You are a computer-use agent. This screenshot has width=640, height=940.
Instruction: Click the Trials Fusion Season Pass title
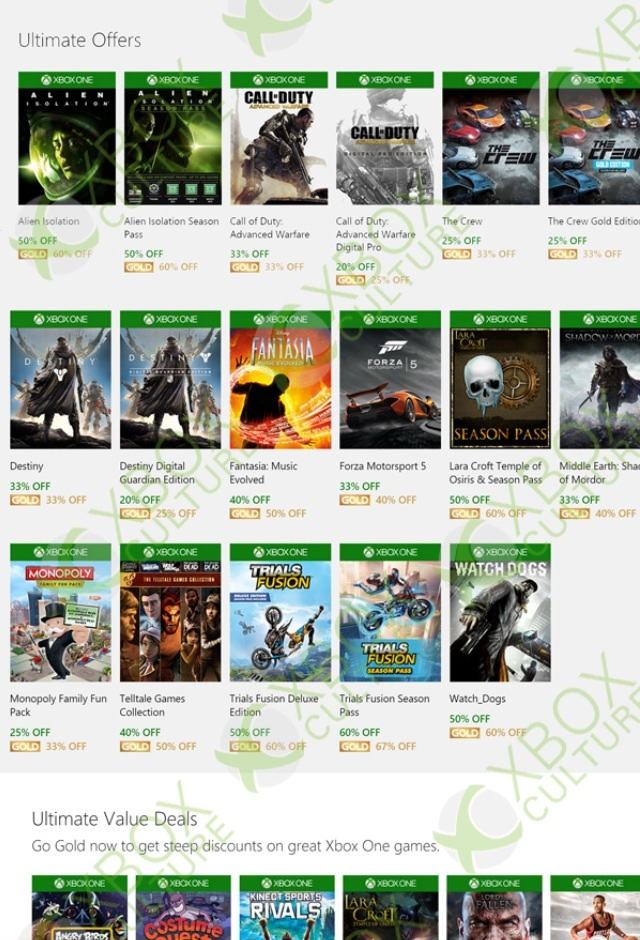tap(384, 705)
